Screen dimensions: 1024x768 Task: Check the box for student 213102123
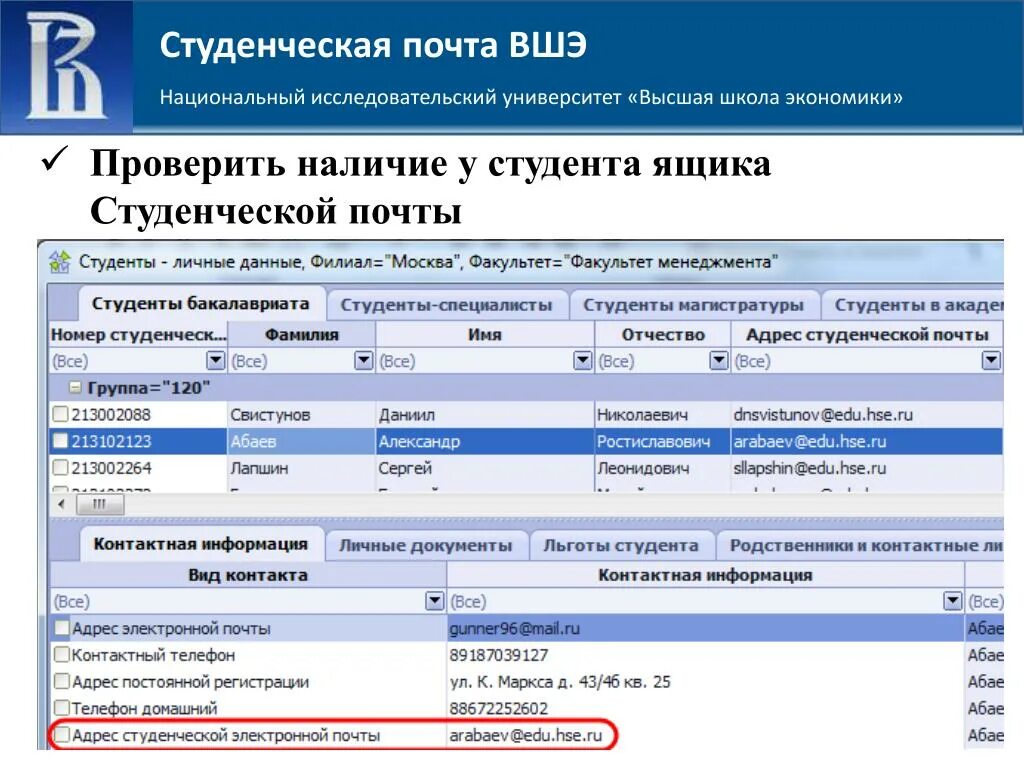pyautogui.click(x=60, y=441)
